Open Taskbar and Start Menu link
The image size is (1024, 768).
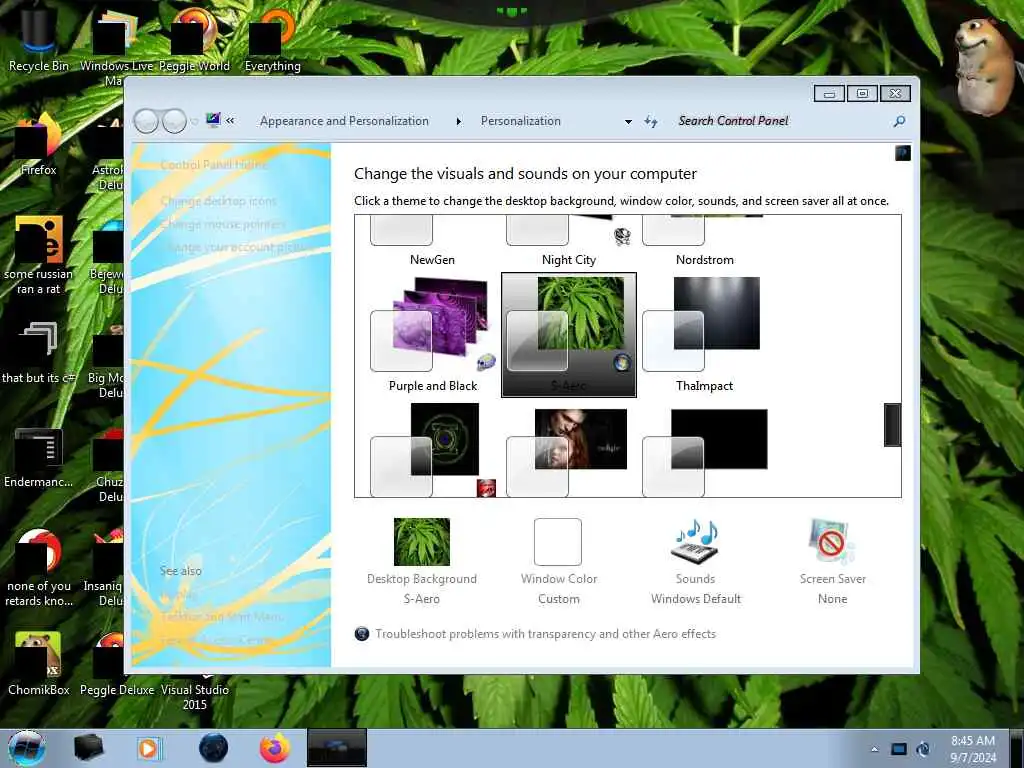(x=221, y=616)
